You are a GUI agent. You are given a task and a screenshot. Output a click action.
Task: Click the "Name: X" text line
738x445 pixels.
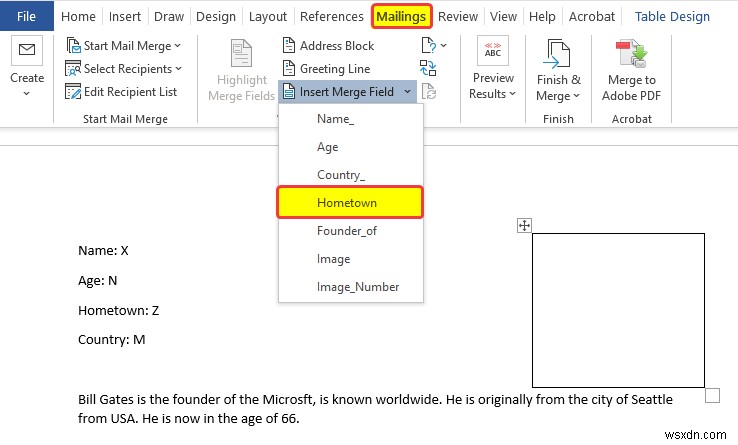pyautogui.click(x=103, y=251)
